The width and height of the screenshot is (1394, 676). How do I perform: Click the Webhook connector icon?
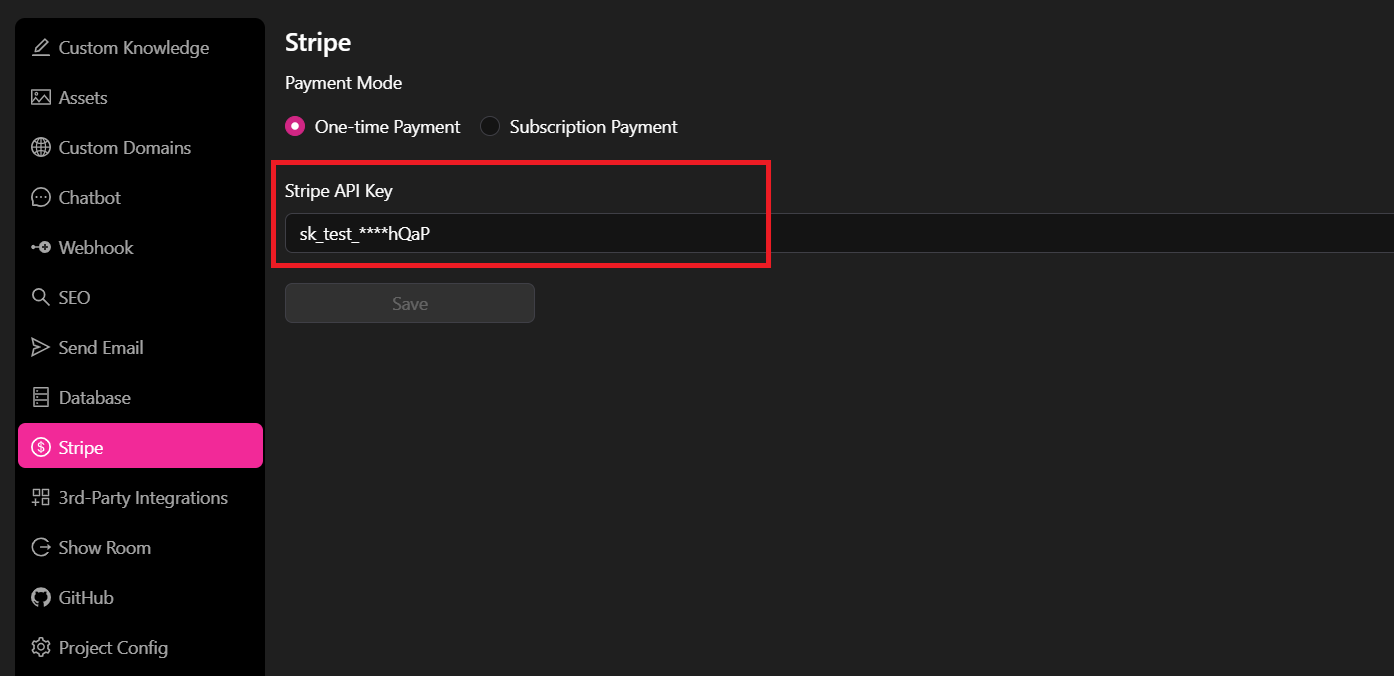[x=41, y=248]
